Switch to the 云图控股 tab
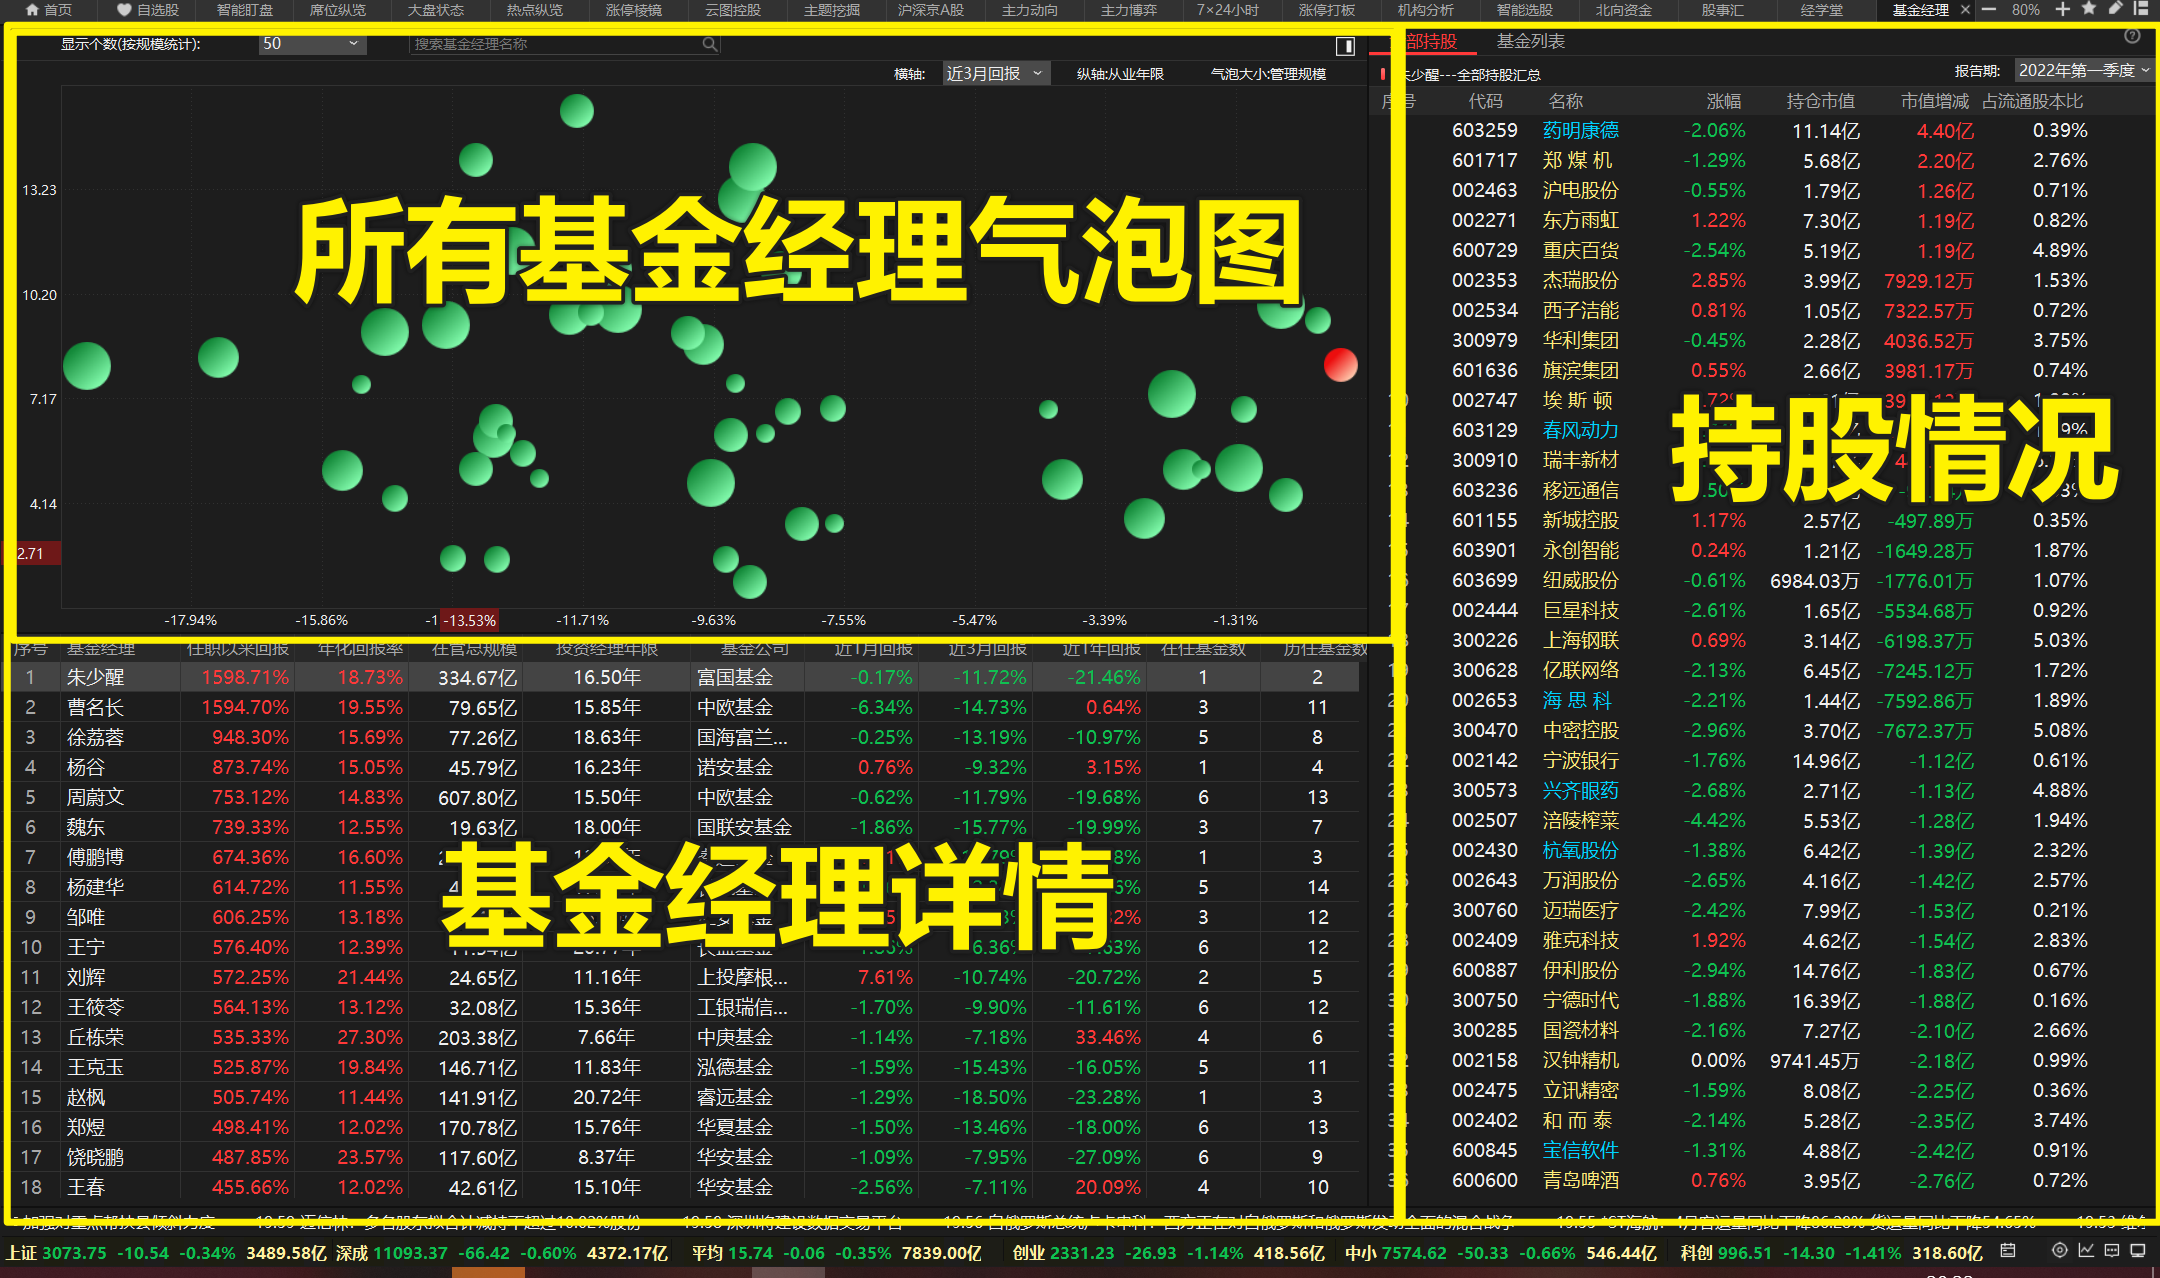2160x1278 pixels. click(733, 10)
